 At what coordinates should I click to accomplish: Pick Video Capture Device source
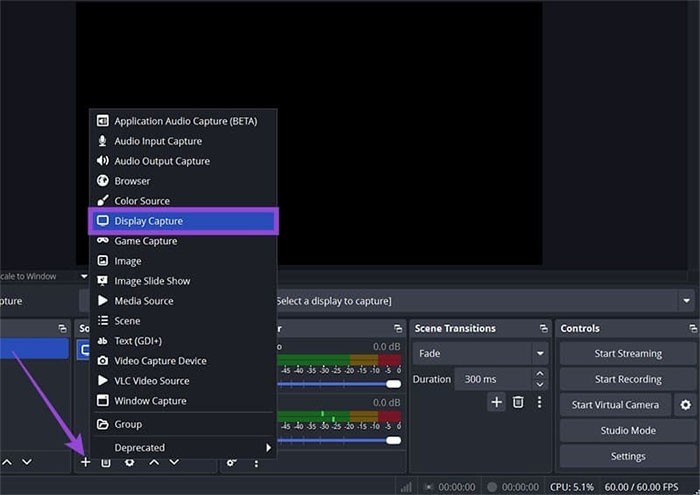pos(160,361)
